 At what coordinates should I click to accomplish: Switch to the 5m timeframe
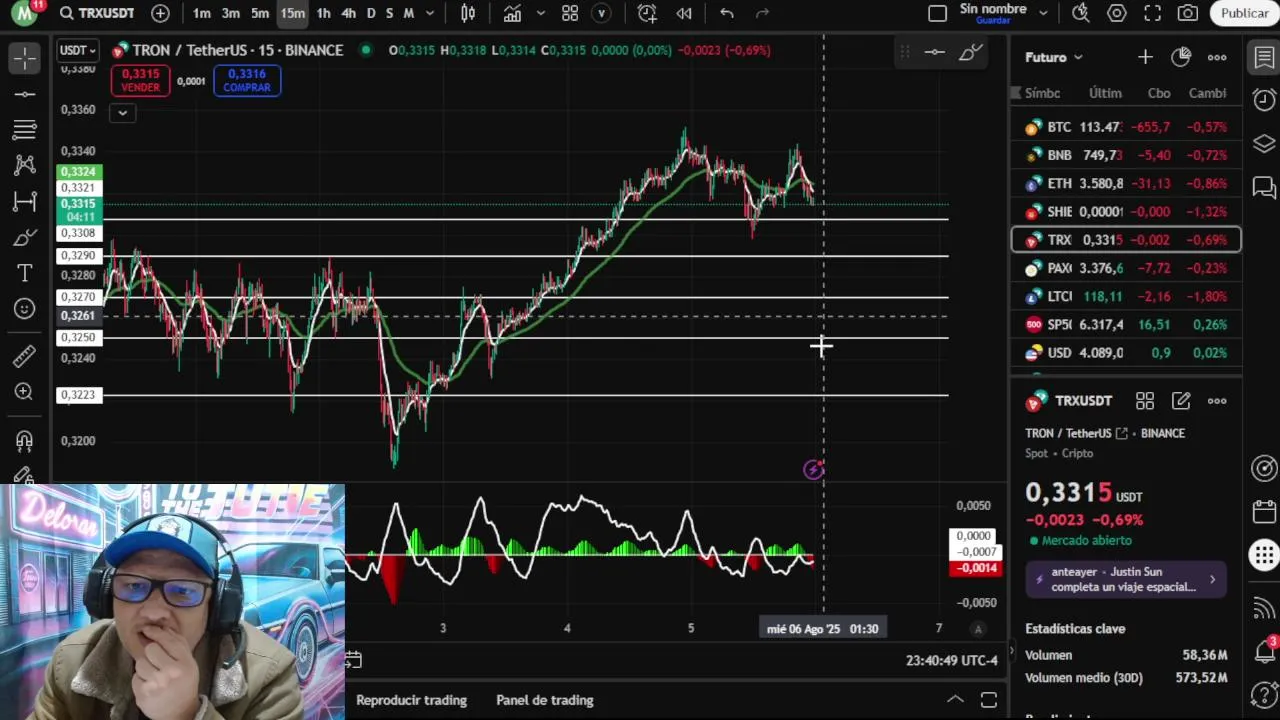point(260,13)
